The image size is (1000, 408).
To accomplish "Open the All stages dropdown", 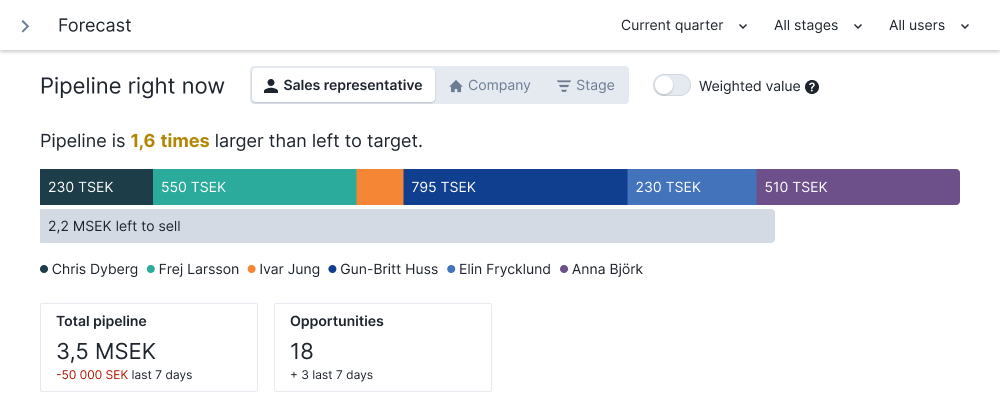I will pos(818,26).
